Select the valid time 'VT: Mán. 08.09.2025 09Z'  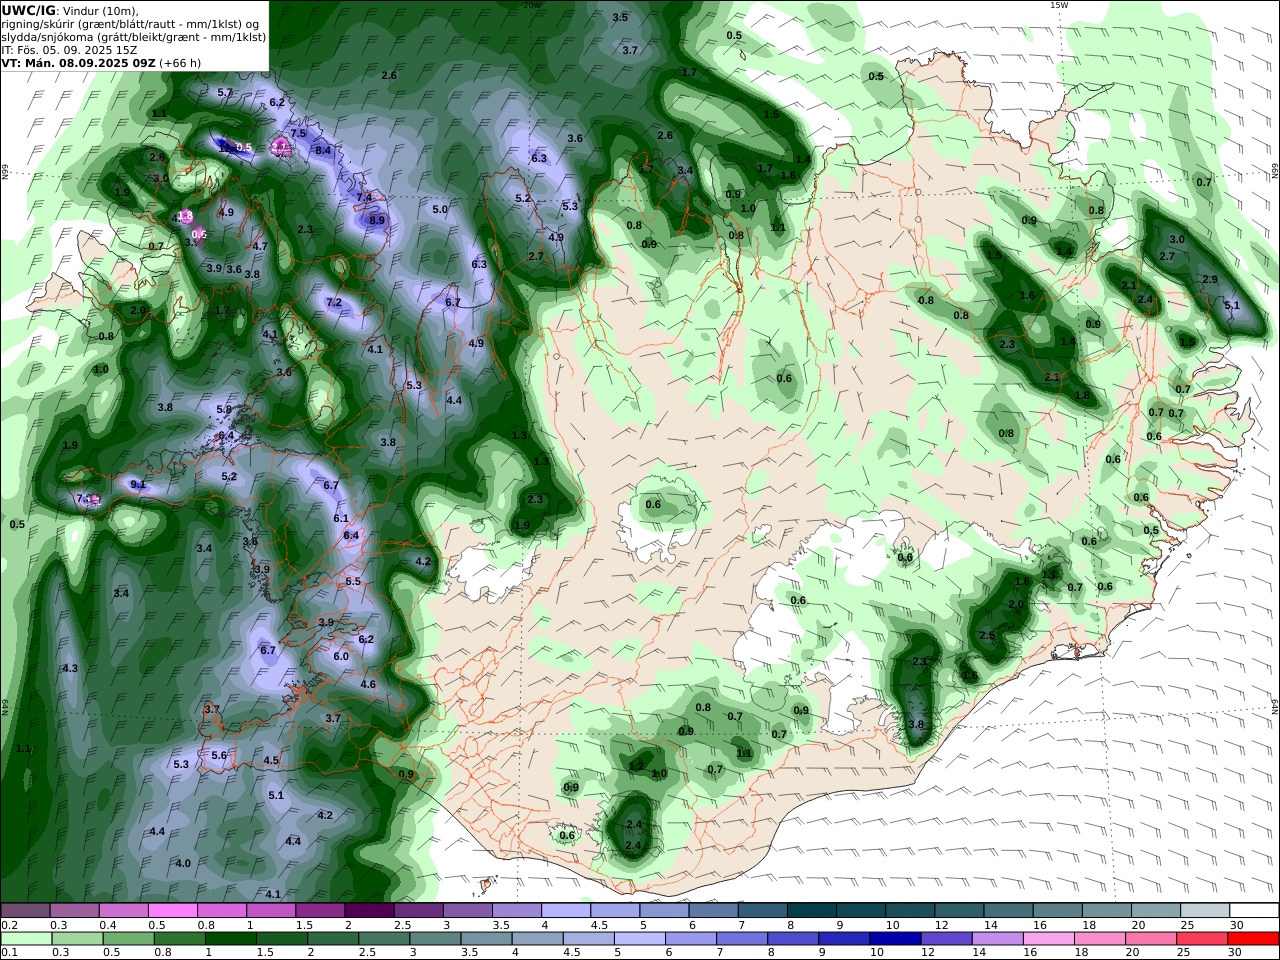tap(79, 62)
